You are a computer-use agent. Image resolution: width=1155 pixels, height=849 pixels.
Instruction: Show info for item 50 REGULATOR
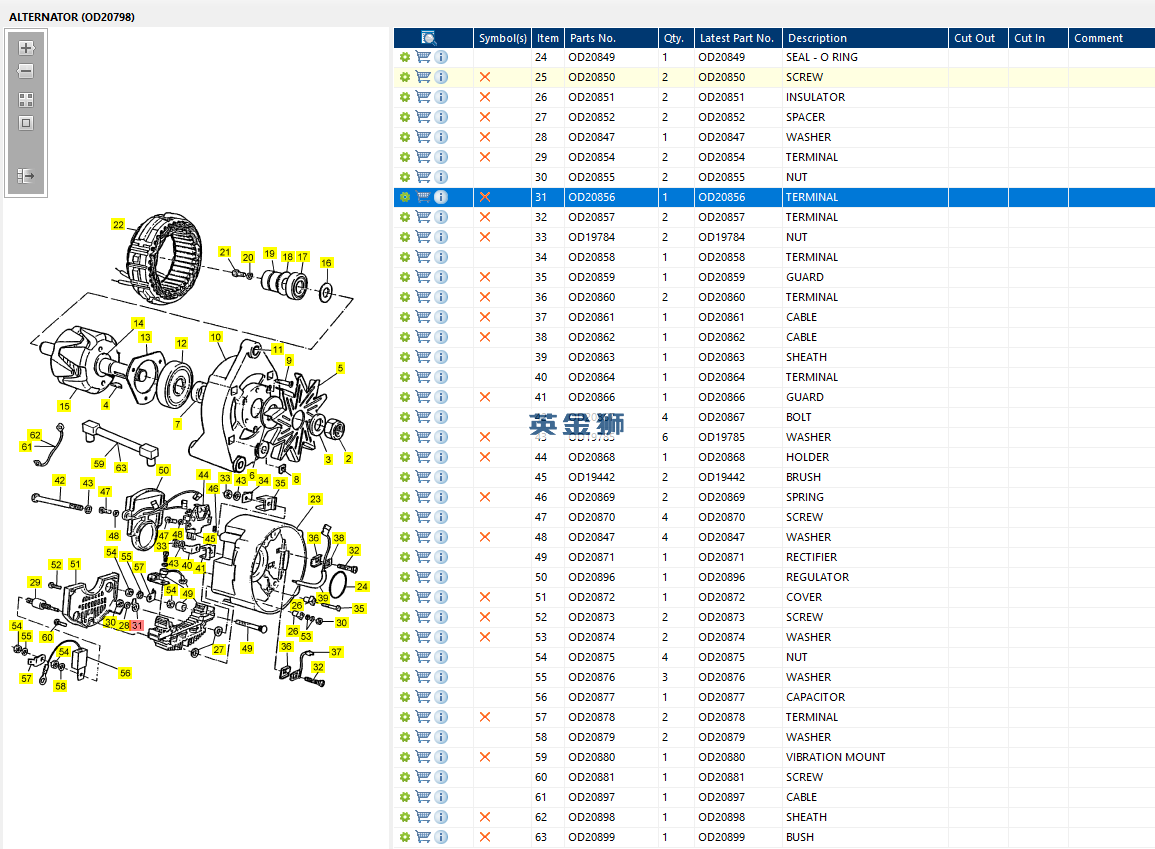click(x=441, y=577)
